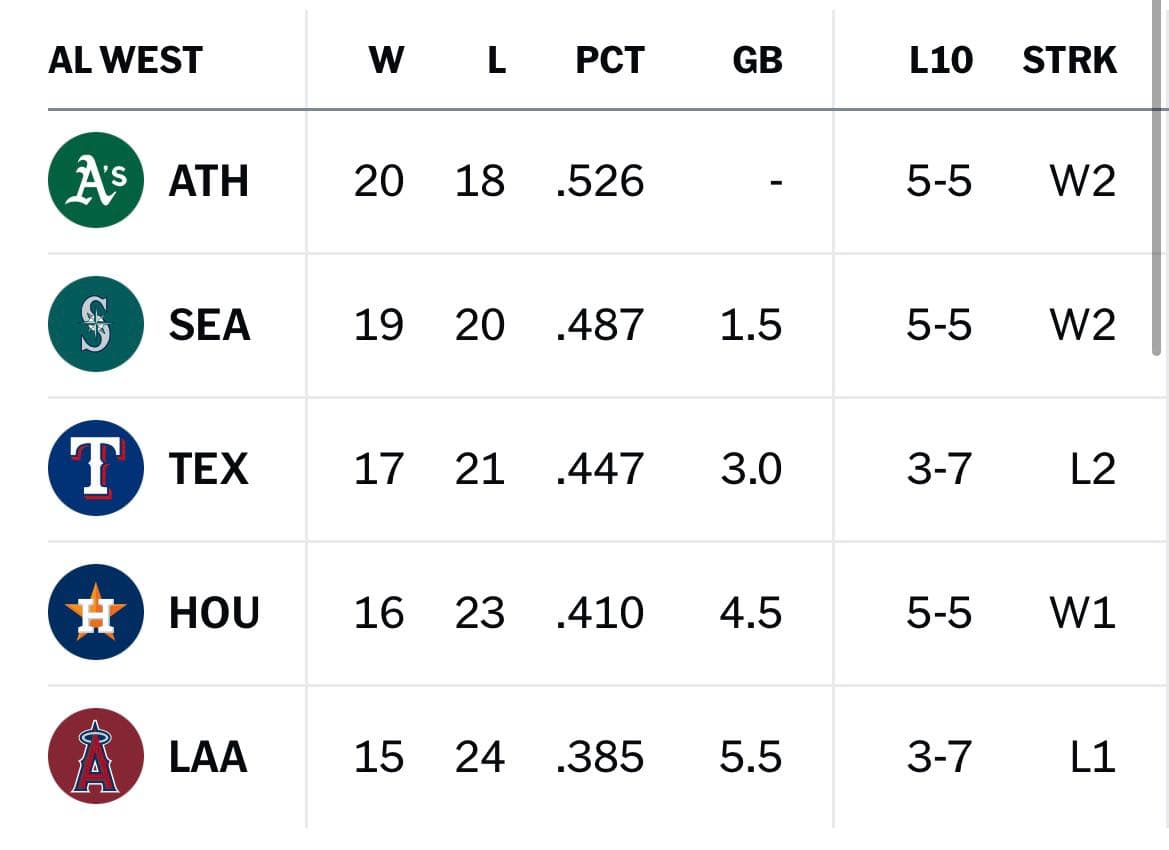Click the Texas Rangers logo
Screen dimensions: 1169x850
(x=95, y=468)
